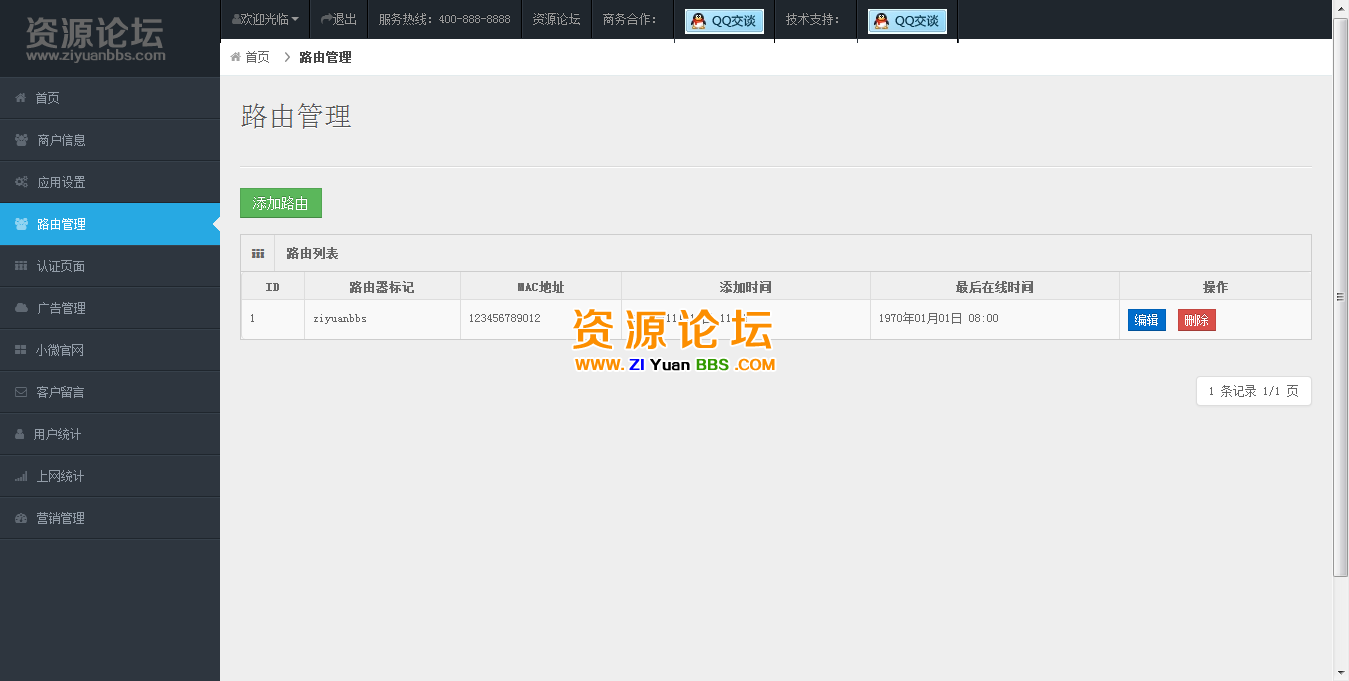
Task: Click the 路由管理 breadcrumb text
Action: pos(325,57)
